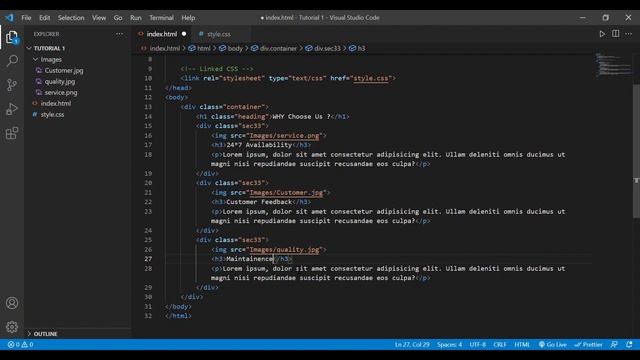Collapse the TUTORIAL 1 folder section

tap(49, 48)
